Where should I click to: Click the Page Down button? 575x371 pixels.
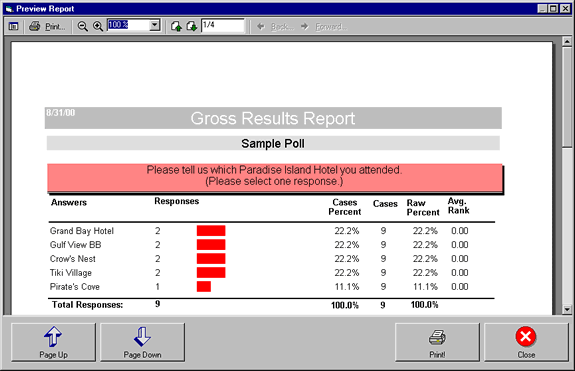pos(142,342)
